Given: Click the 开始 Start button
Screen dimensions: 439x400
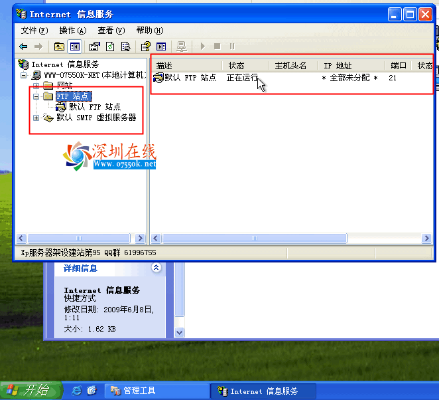Looking at the screenshot, I should [x=31, y=390].
